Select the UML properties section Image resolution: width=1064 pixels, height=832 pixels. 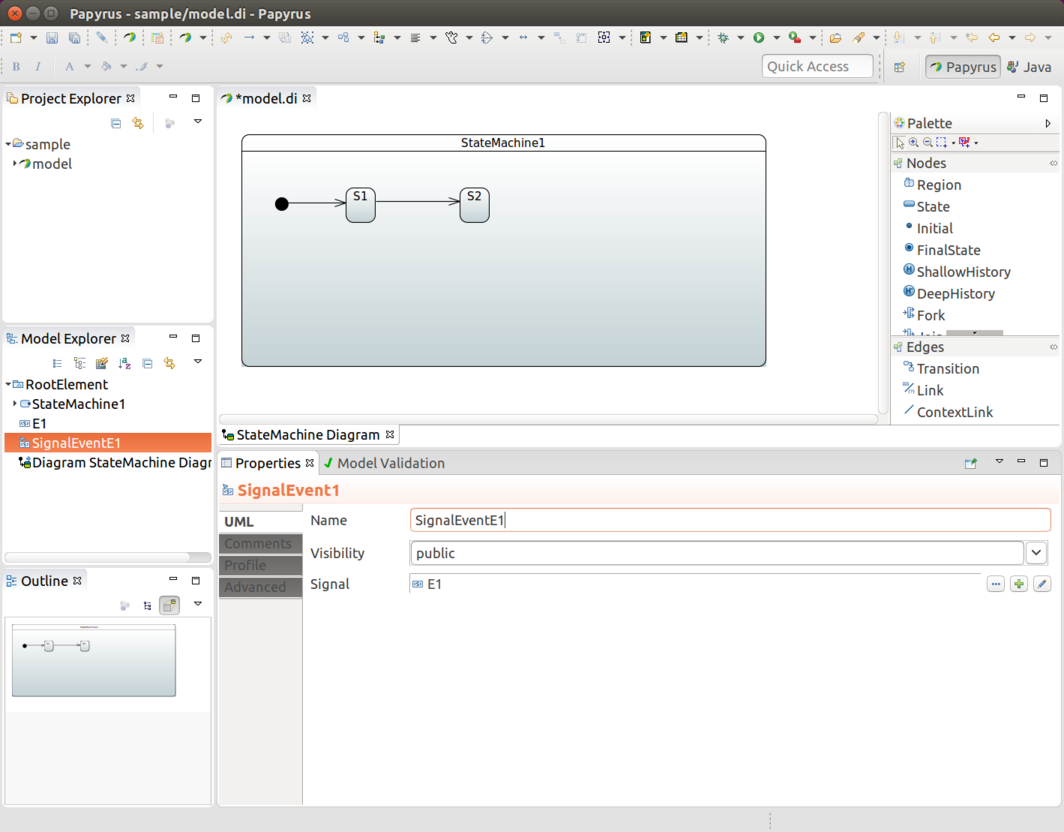261,521
